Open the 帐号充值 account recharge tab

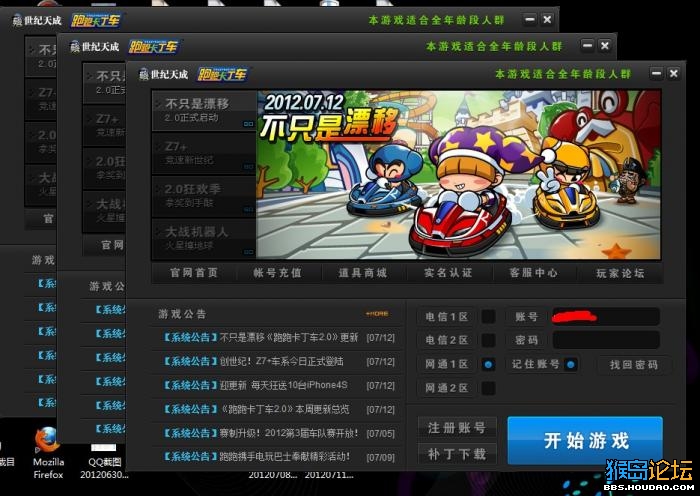pos(278,272)
